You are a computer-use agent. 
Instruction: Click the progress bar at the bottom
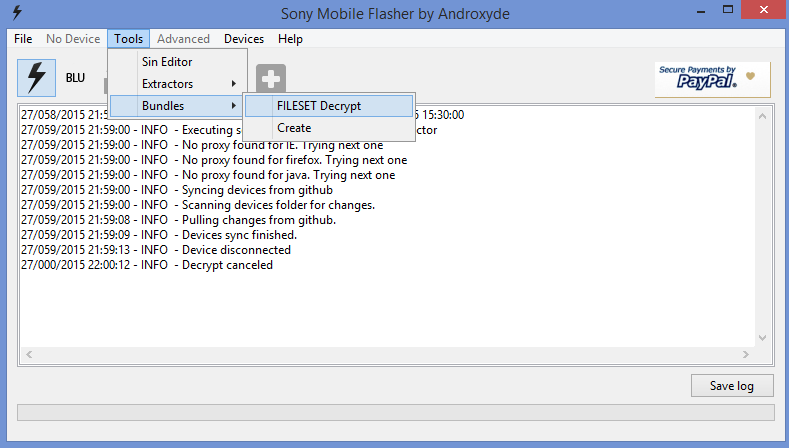(395, 413)
